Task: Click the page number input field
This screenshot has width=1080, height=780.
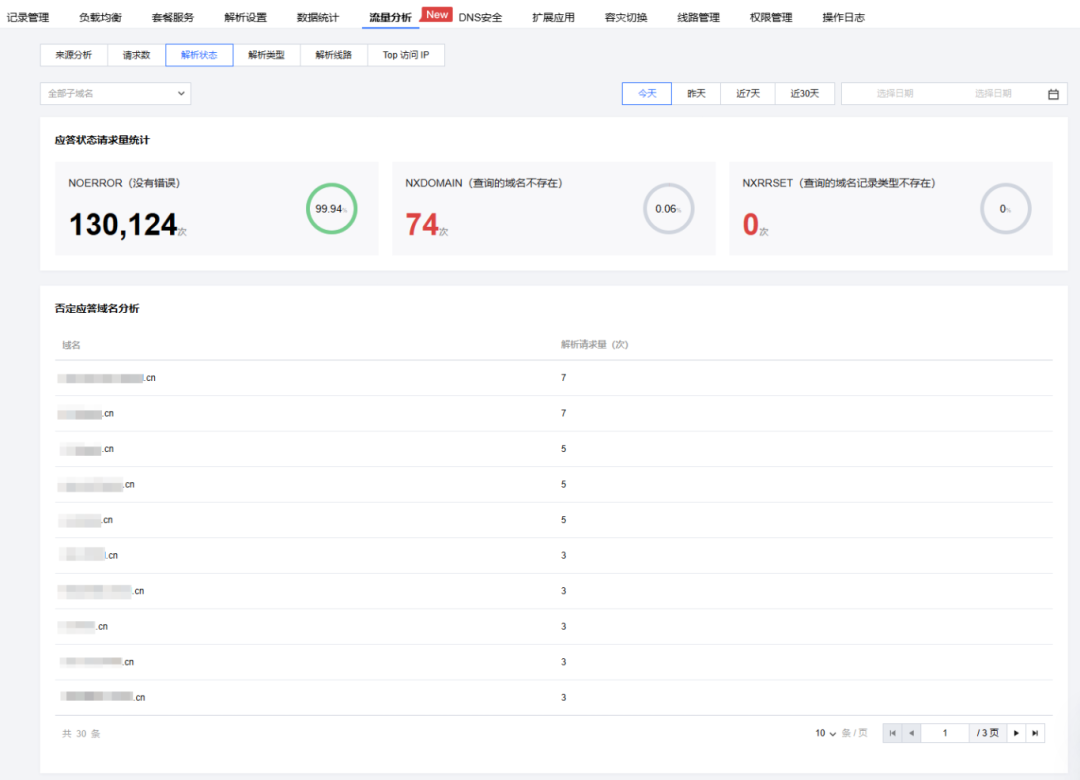Action: (945, 733)
